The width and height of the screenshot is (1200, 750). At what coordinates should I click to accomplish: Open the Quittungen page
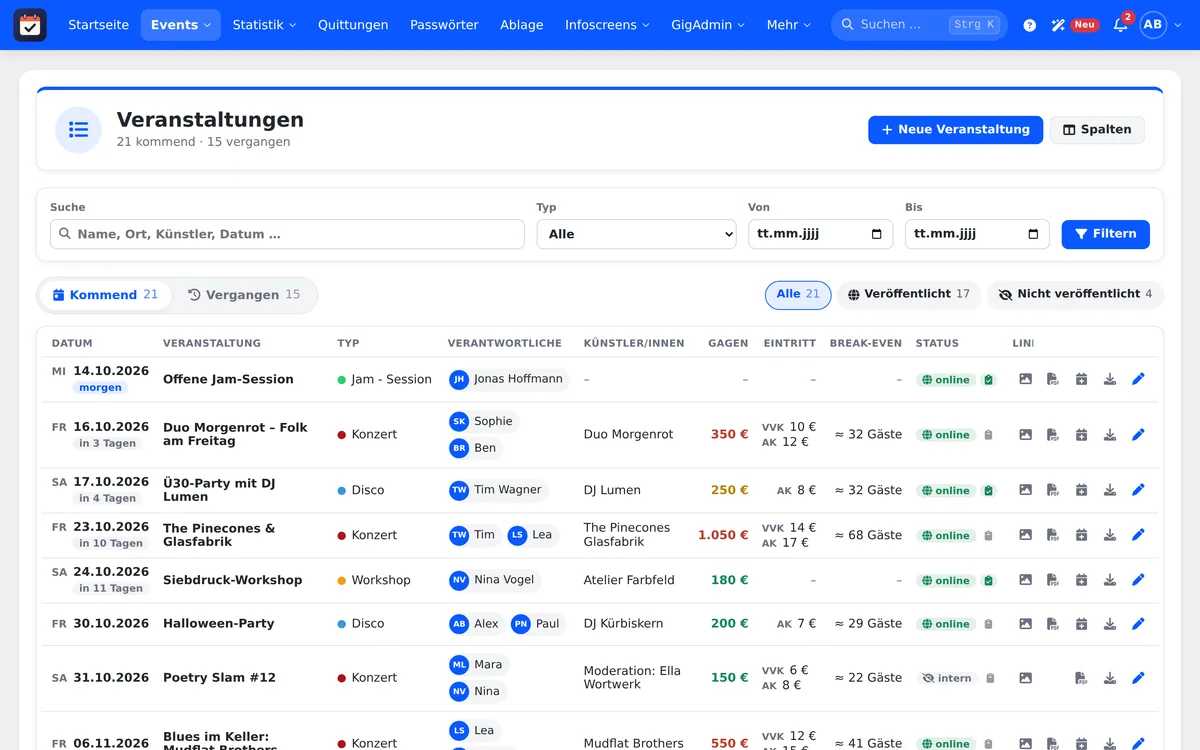353,25
